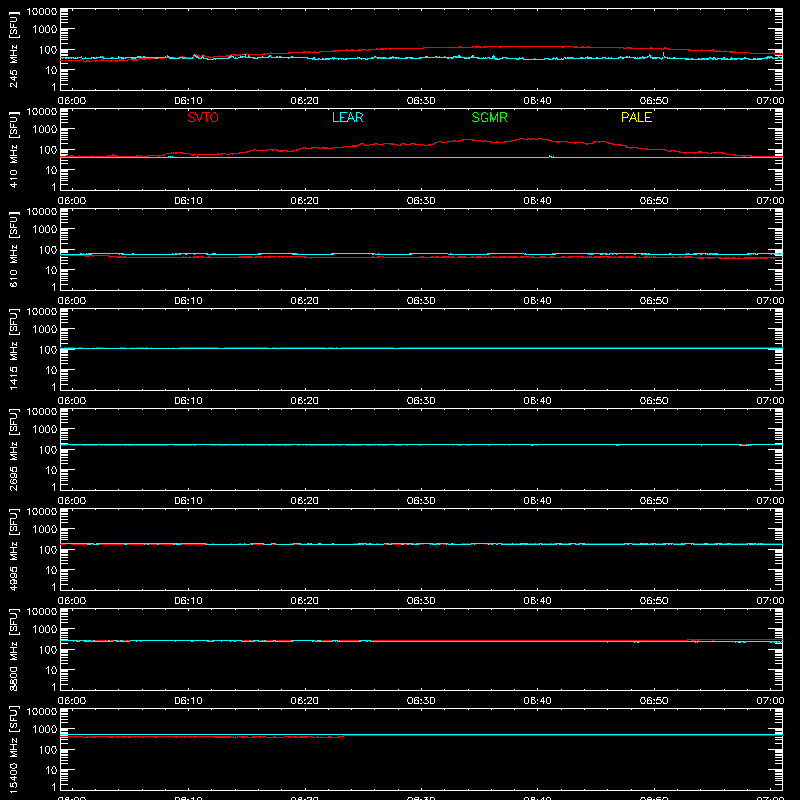Select the 8800 MHz [SFU] axis title

coord(13,650)
